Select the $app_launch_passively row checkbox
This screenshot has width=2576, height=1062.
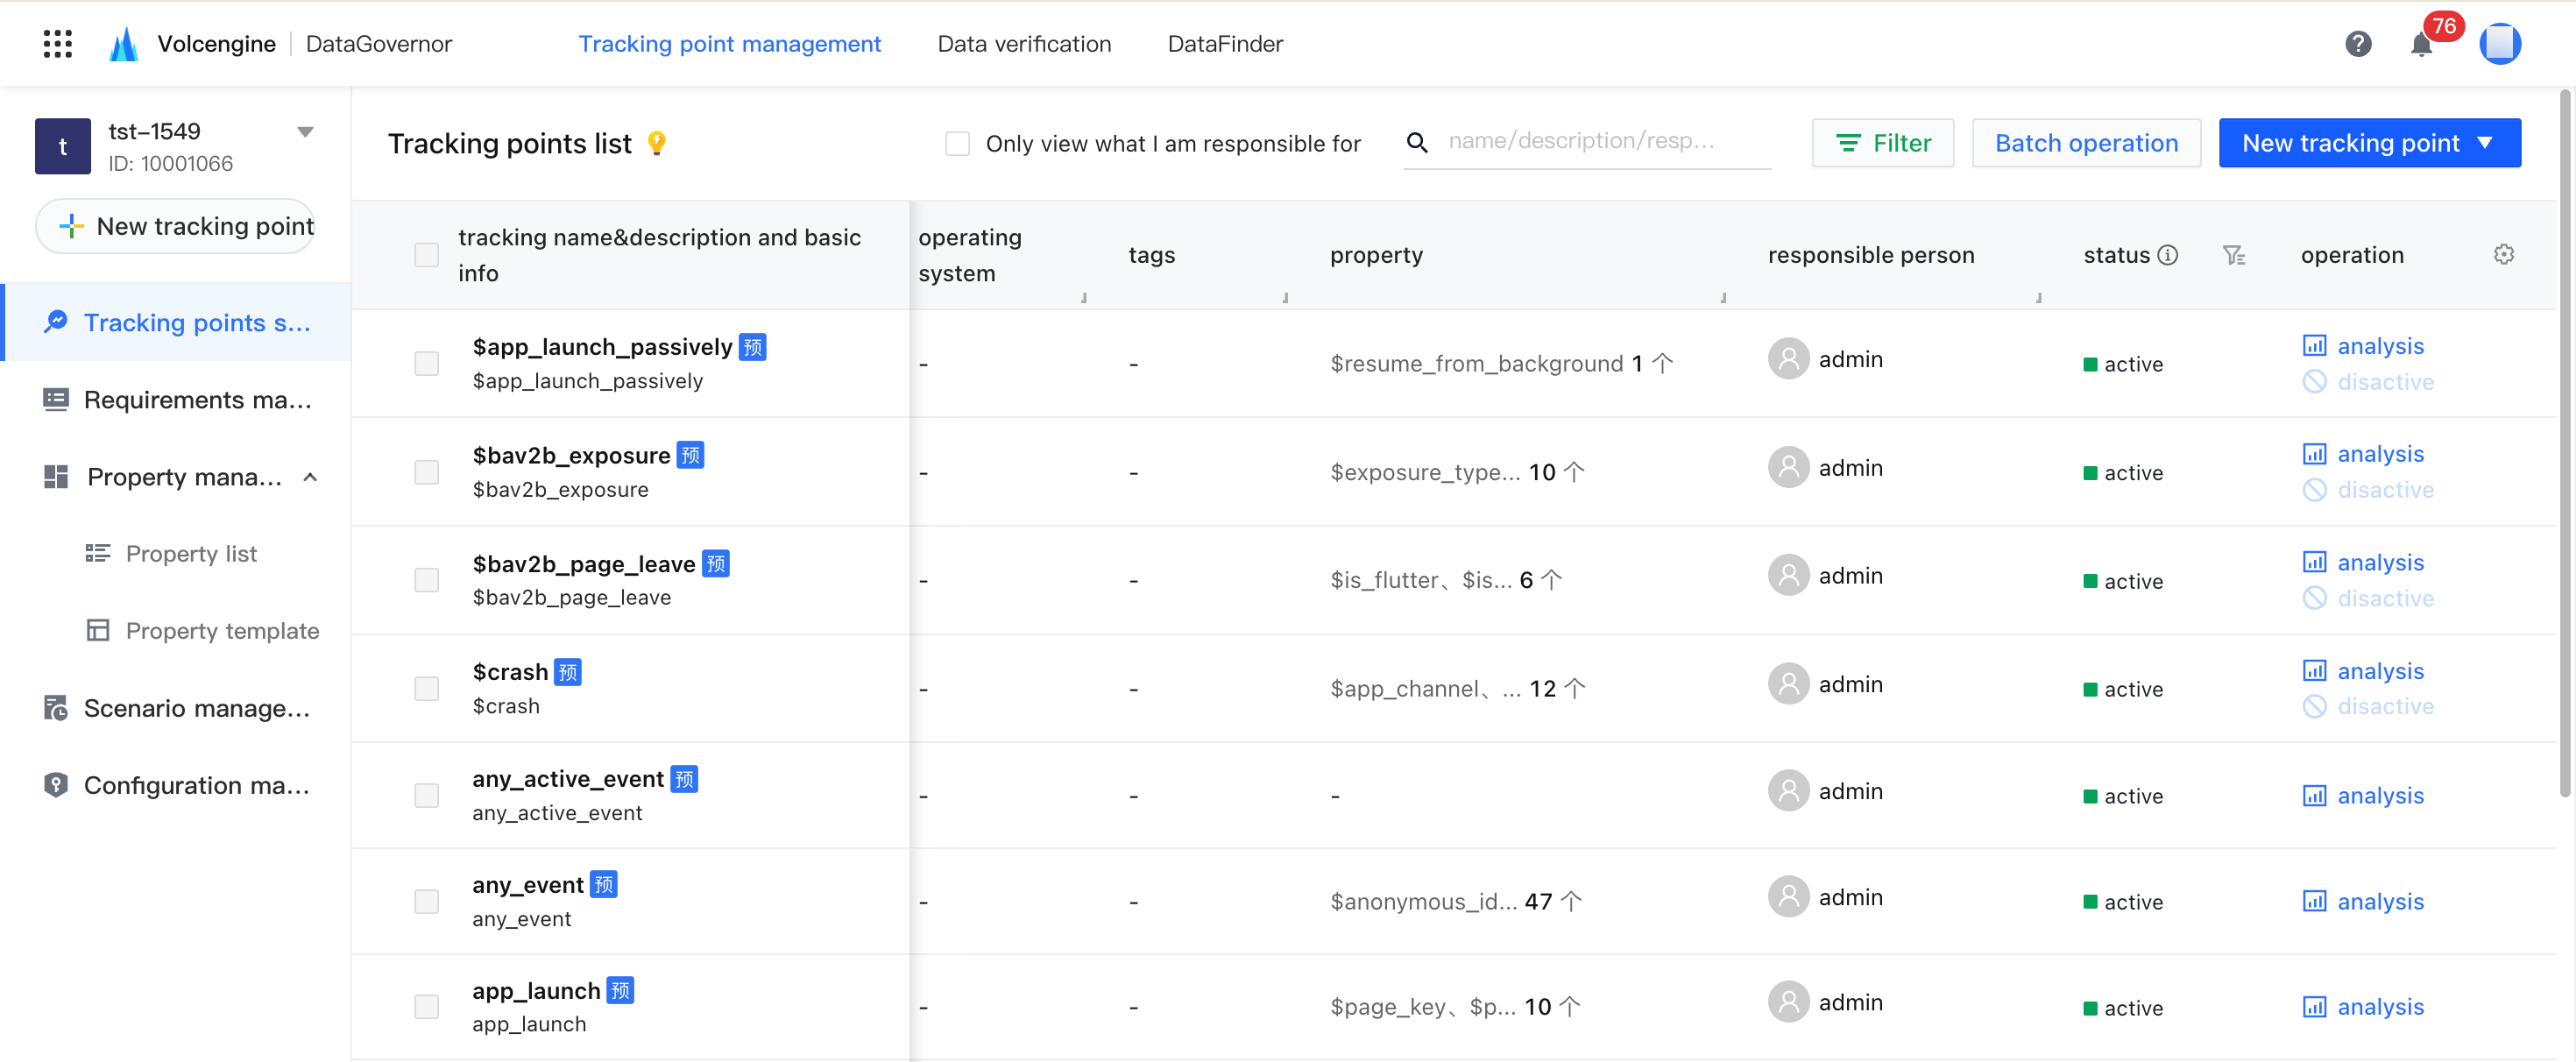(x=426, y=363)
